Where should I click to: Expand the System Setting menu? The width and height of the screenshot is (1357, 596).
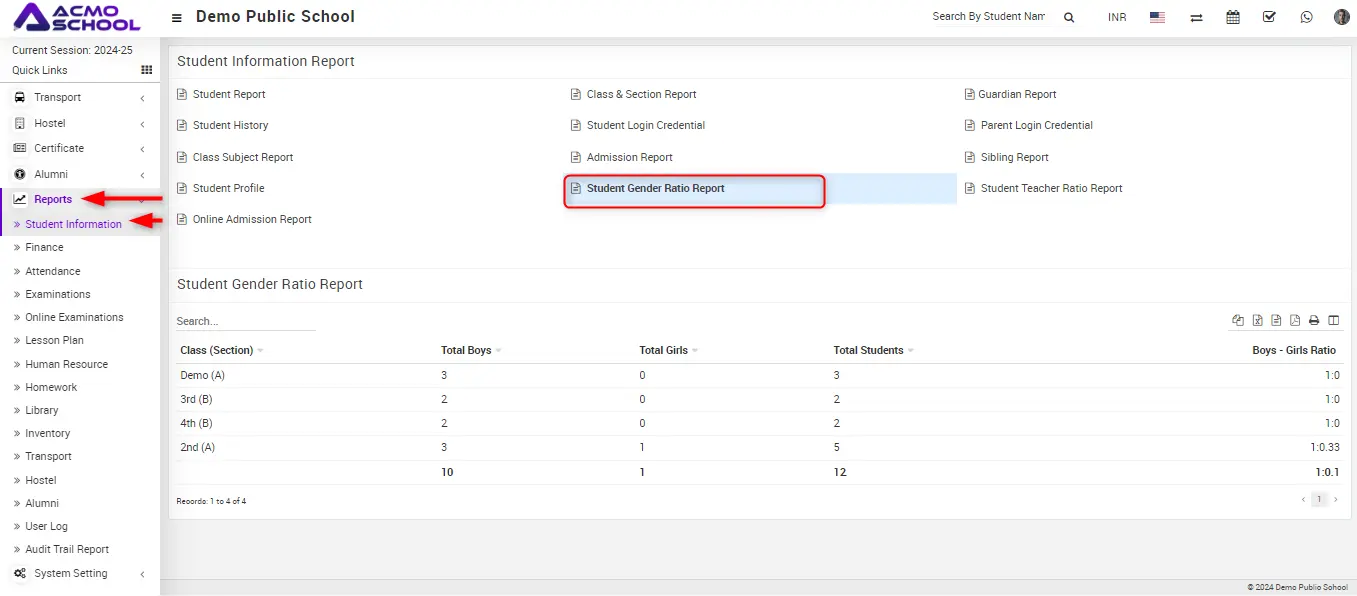[70, 573]
